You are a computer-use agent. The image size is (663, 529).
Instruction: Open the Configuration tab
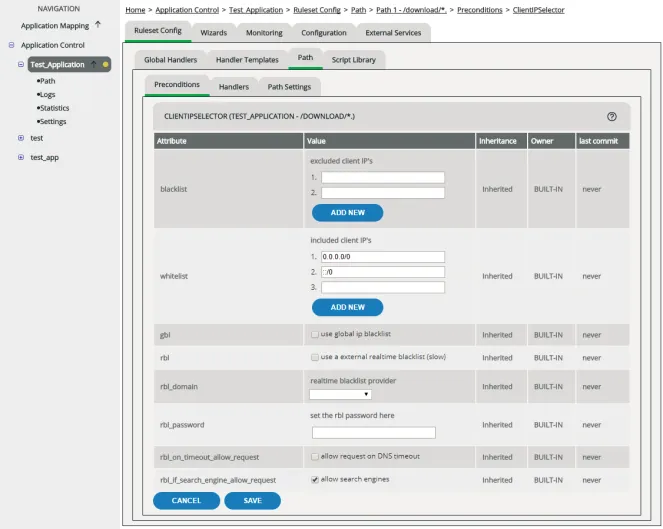[x=324, y=33]
